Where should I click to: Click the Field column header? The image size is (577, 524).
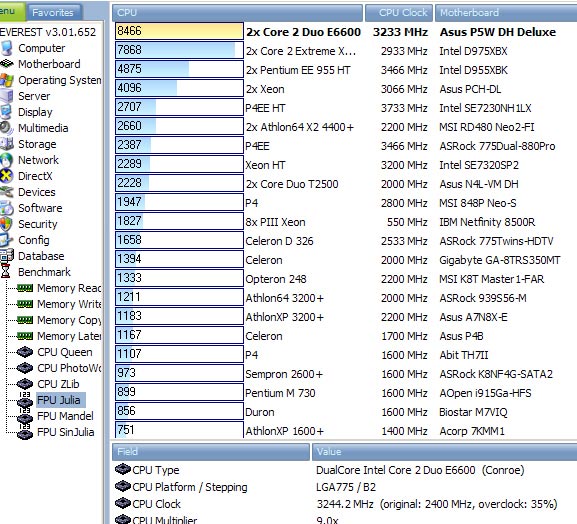click(211, 452)
